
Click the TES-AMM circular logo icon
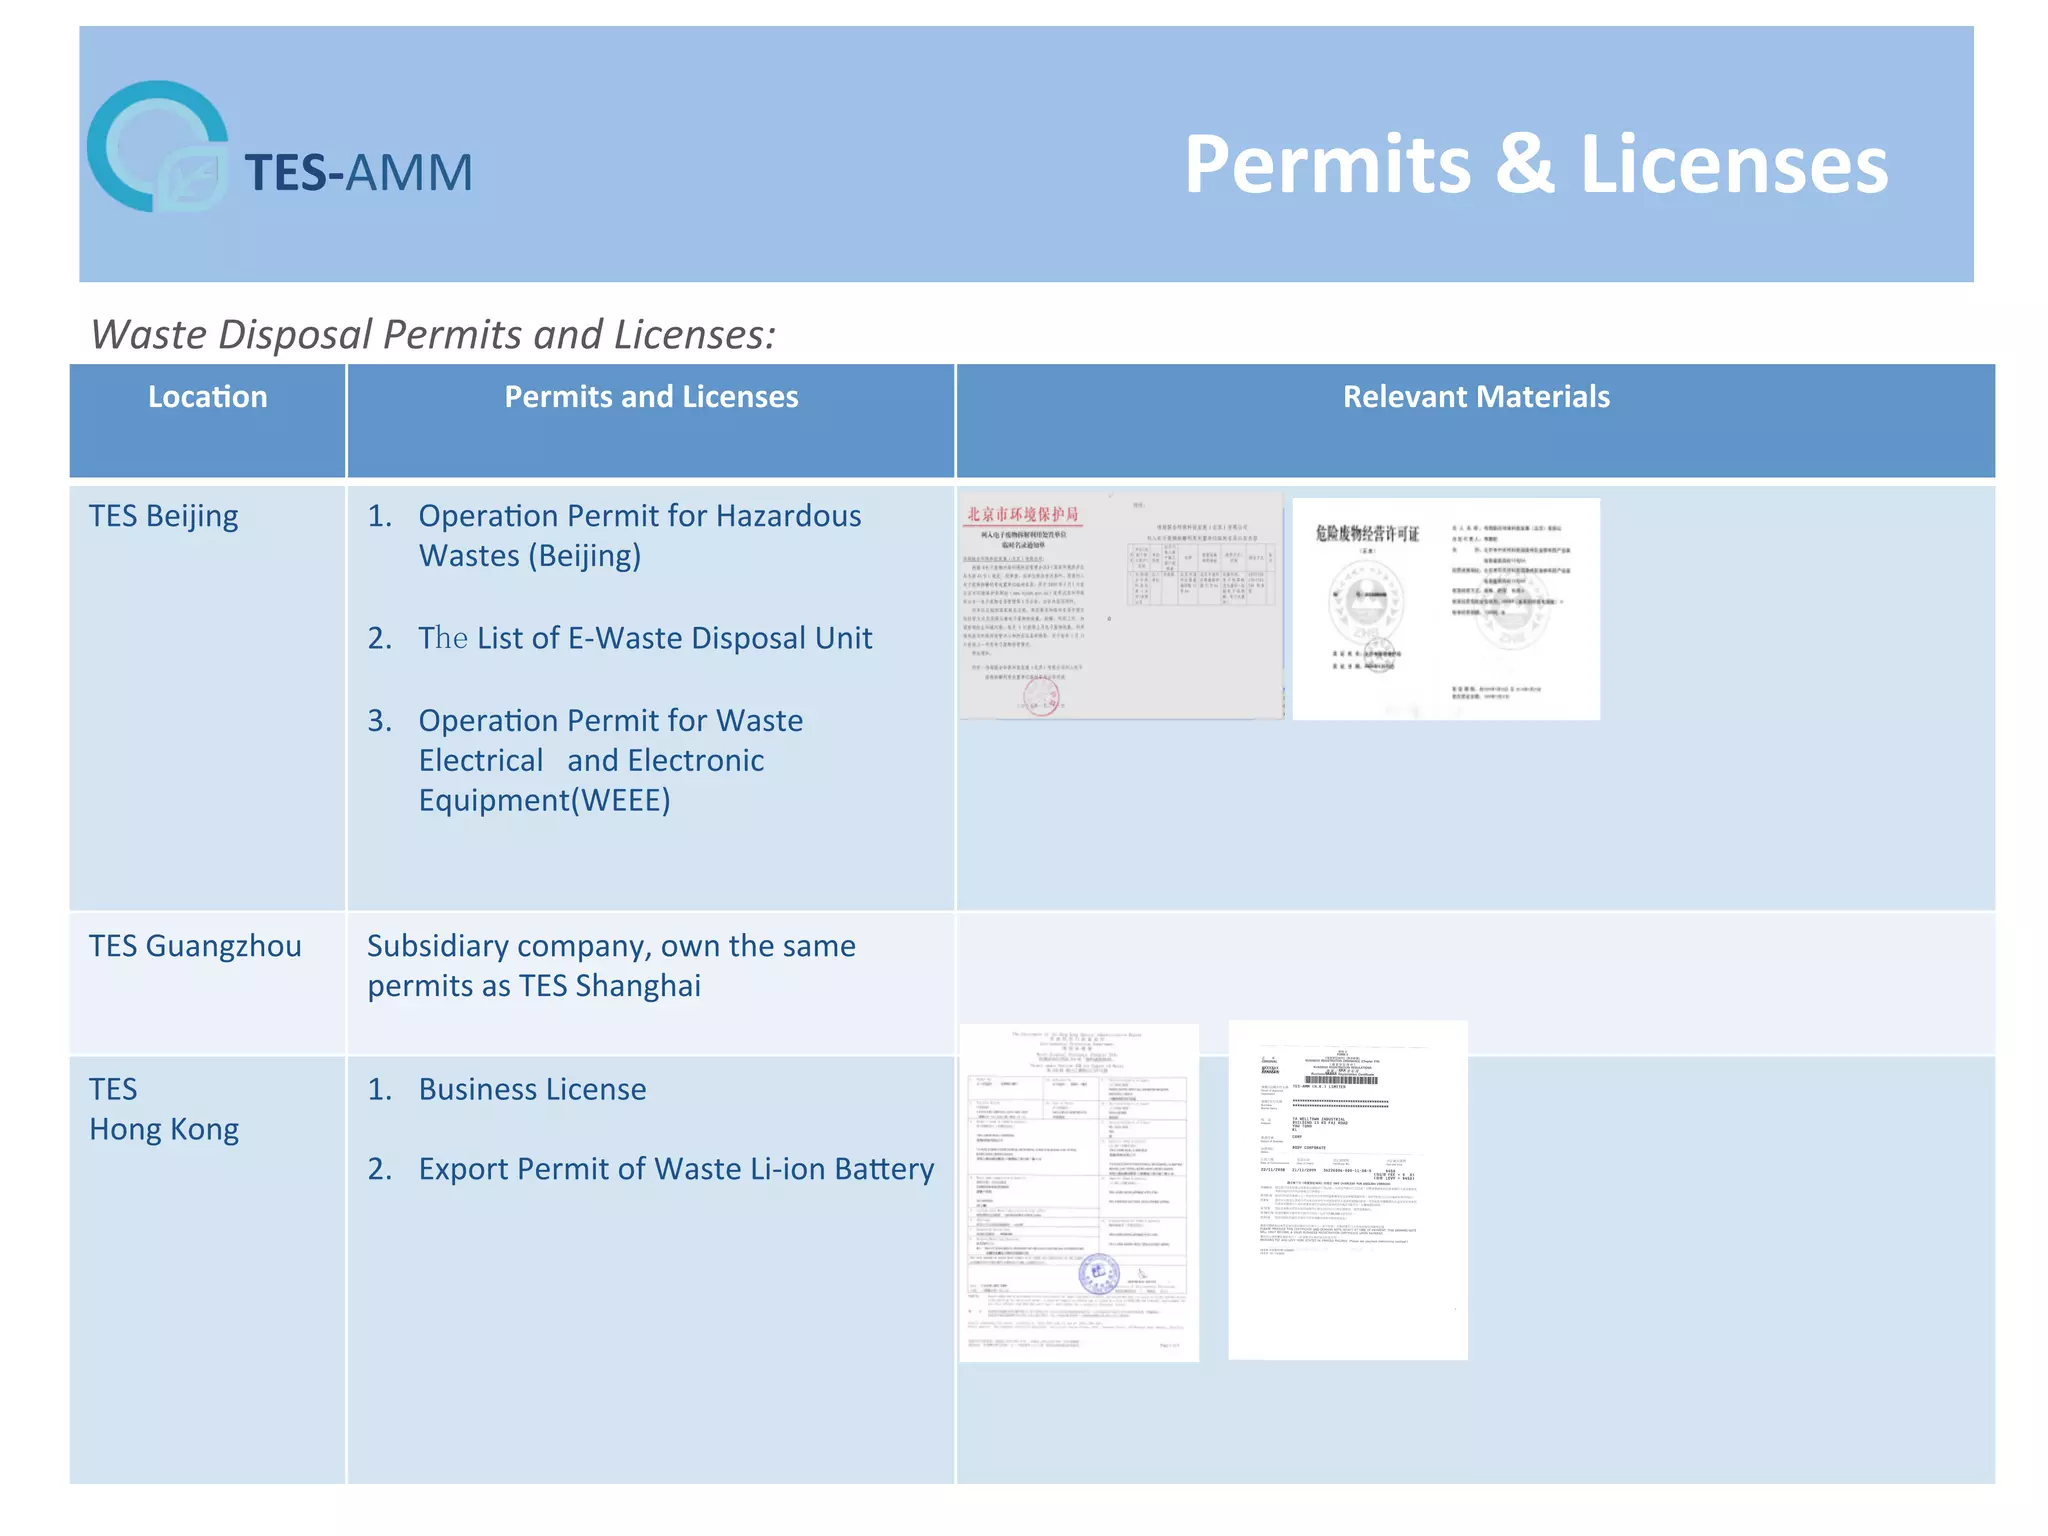(x=159, y=147)
